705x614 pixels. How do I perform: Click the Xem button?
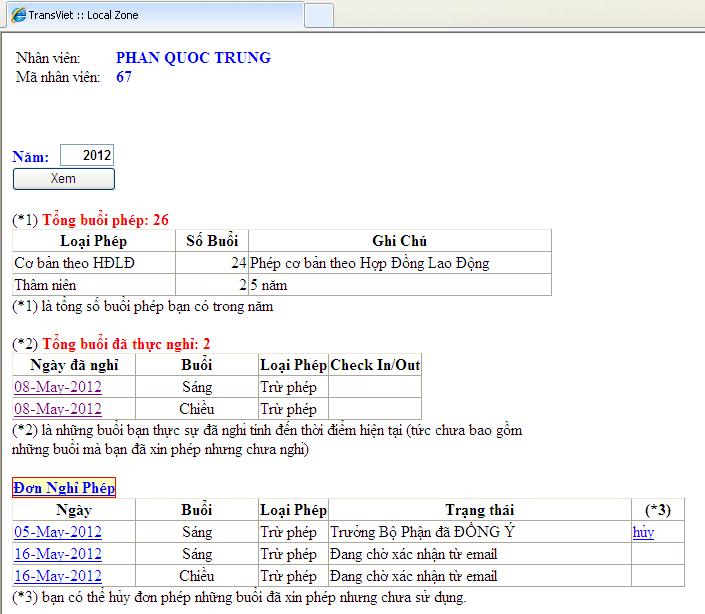coord(64,179)
